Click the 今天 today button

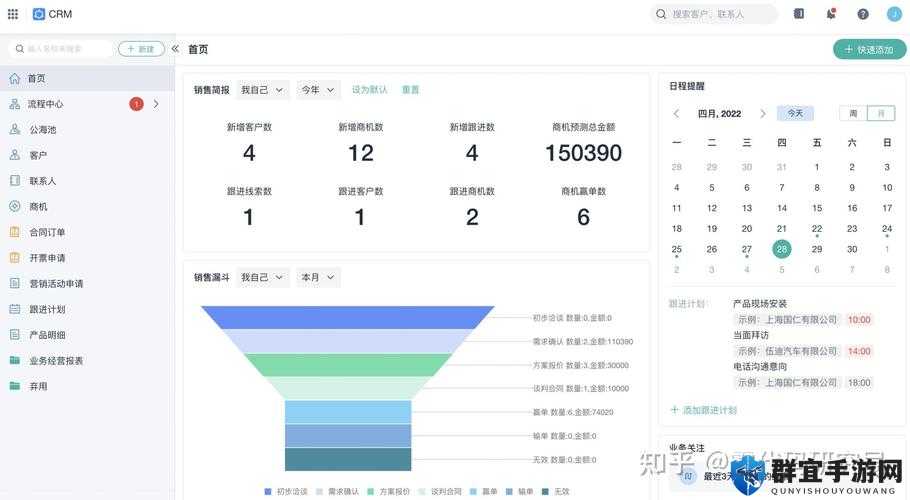[x=795, y=113]
